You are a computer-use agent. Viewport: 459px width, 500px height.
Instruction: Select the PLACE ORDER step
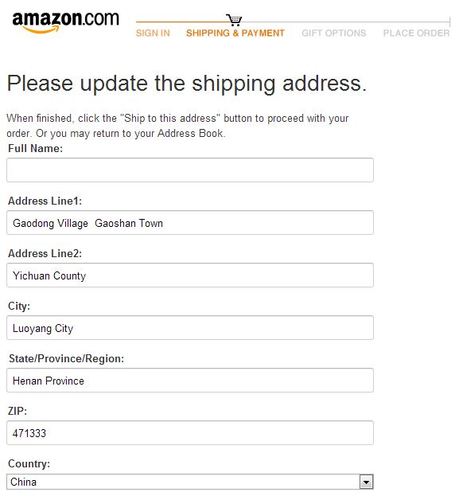pyautogui.click(x=416, y=33)
